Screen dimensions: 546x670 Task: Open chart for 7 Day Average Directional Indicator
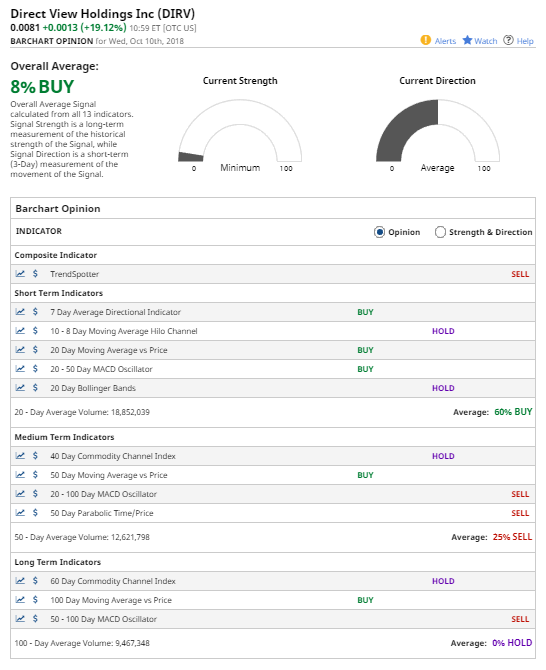click(20, 311)
